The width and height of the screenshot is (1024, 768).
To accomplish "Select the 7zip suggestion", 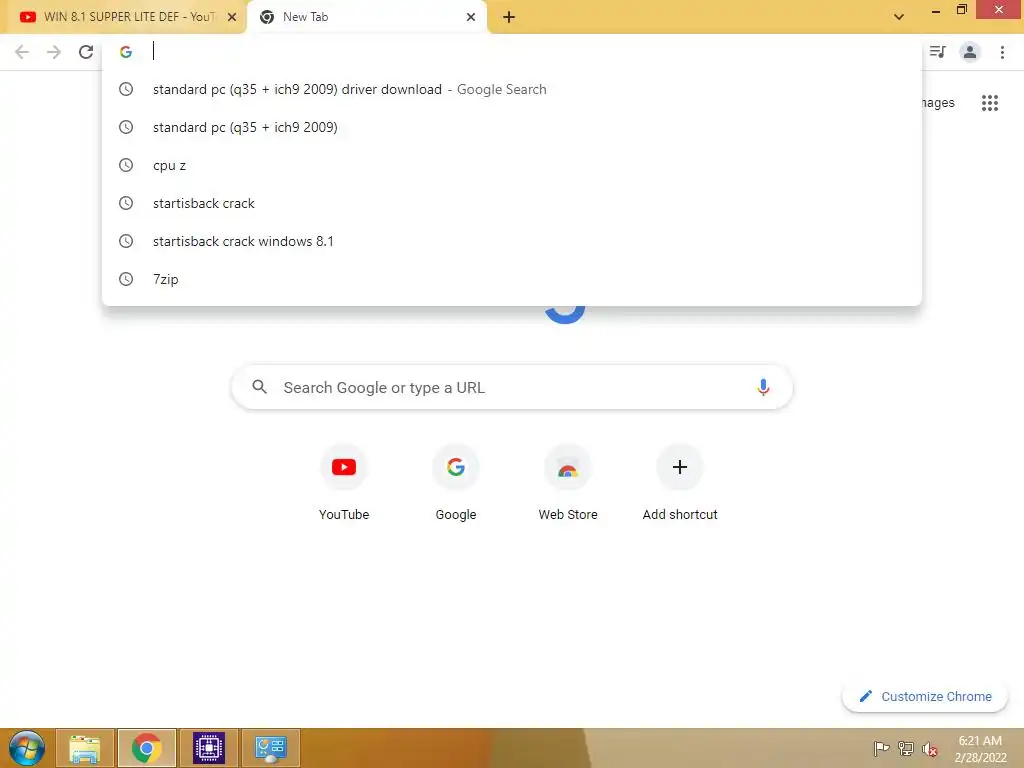I will pos(511,279).
